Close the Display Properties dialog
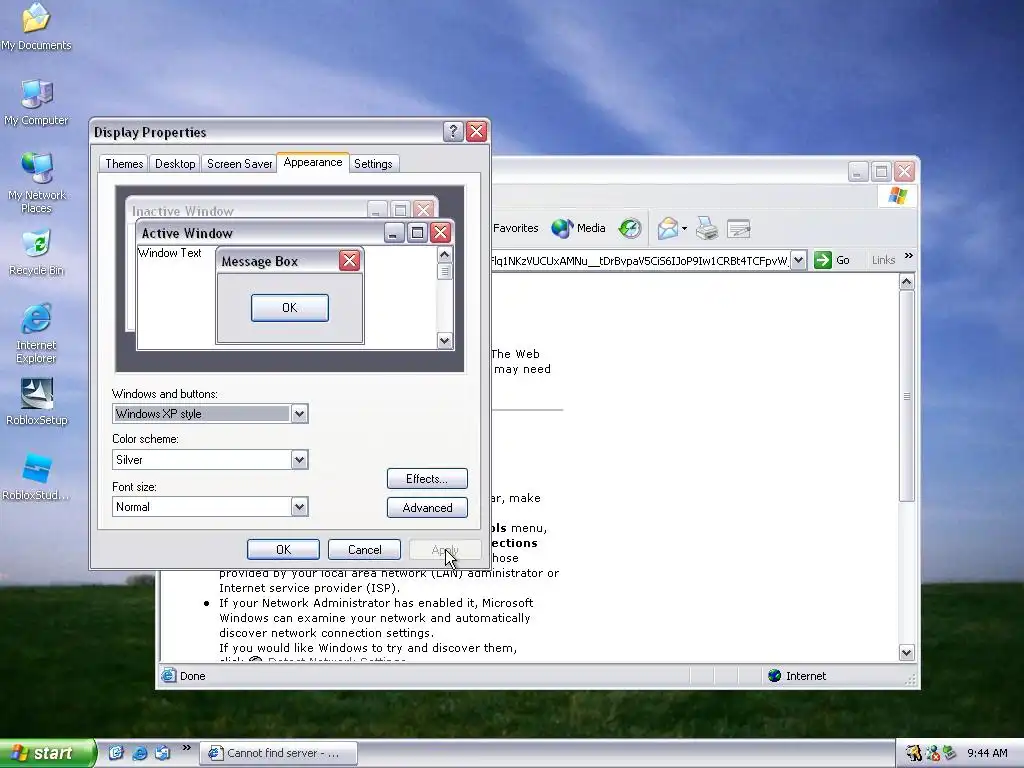Viewport: 1024px width, 768px height. (x=477, y=131)
